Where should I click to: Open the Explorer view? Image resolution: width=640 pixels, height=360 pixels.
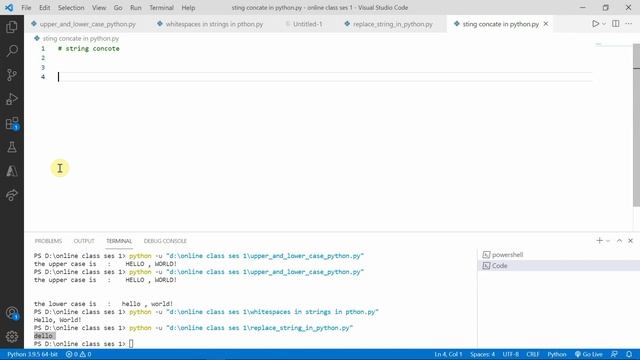pyautogui.click(x=12, y=27)
